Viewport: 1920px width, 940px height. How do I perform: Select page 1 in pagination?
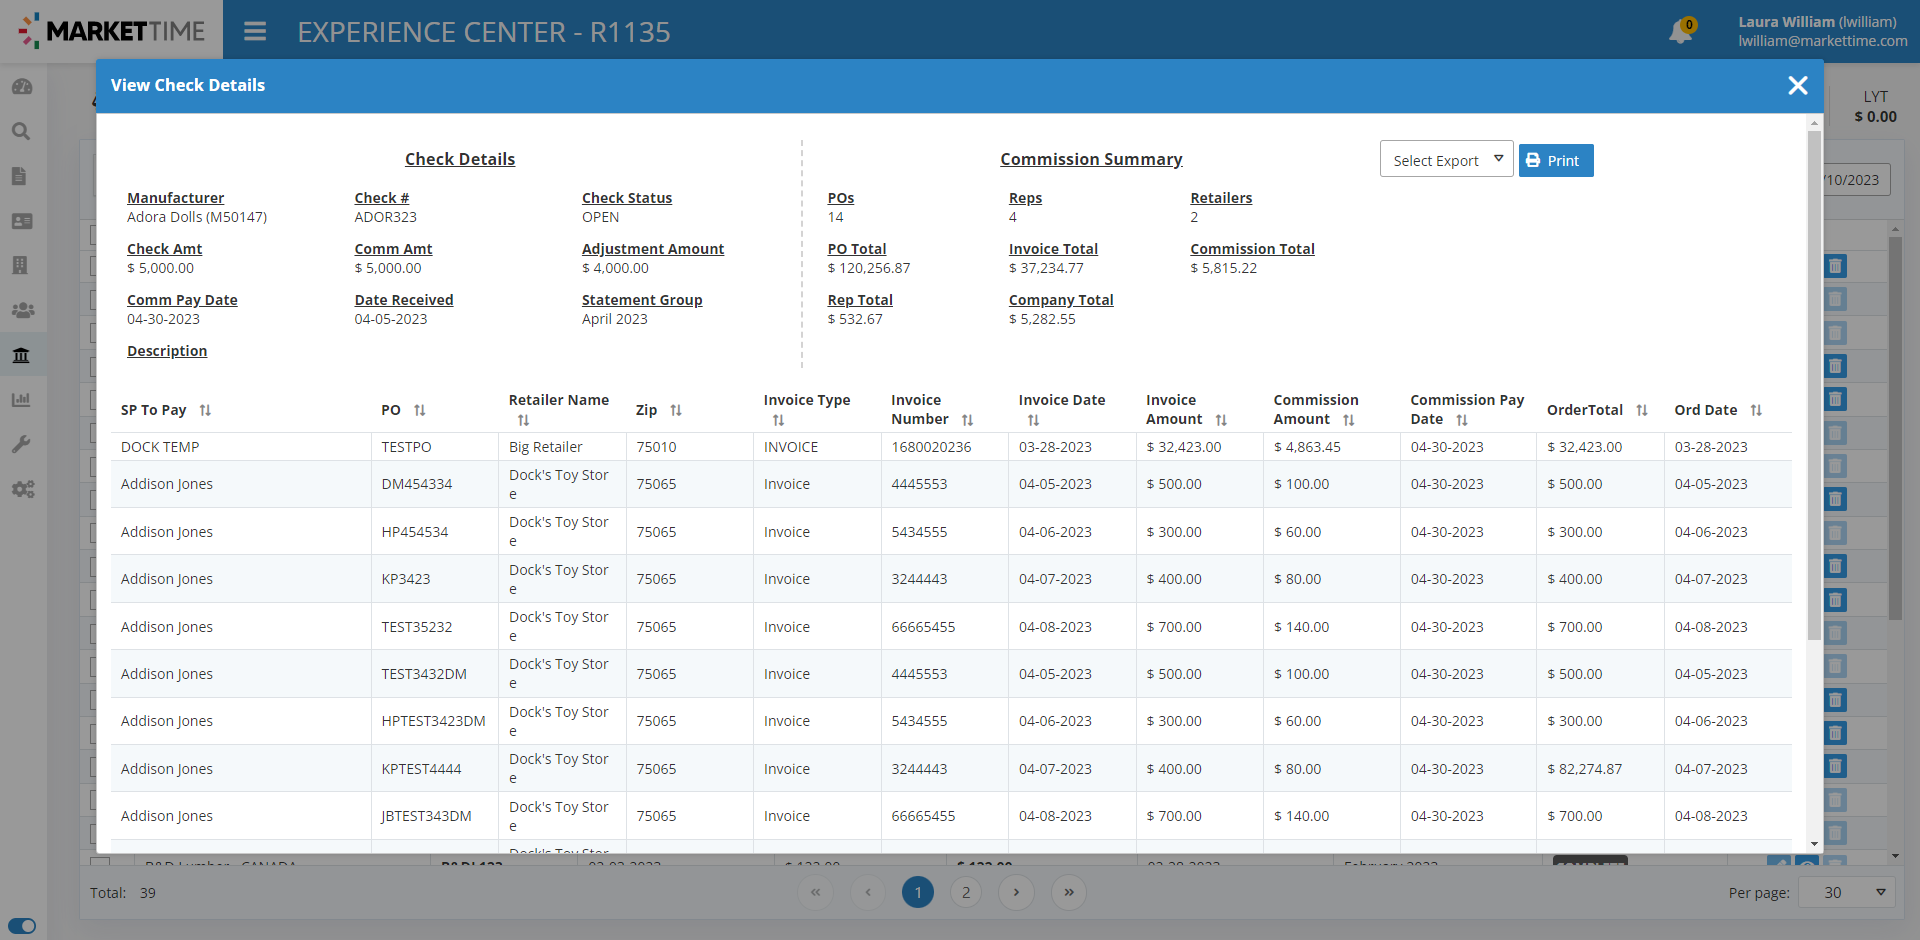click(x=917, y=892)
